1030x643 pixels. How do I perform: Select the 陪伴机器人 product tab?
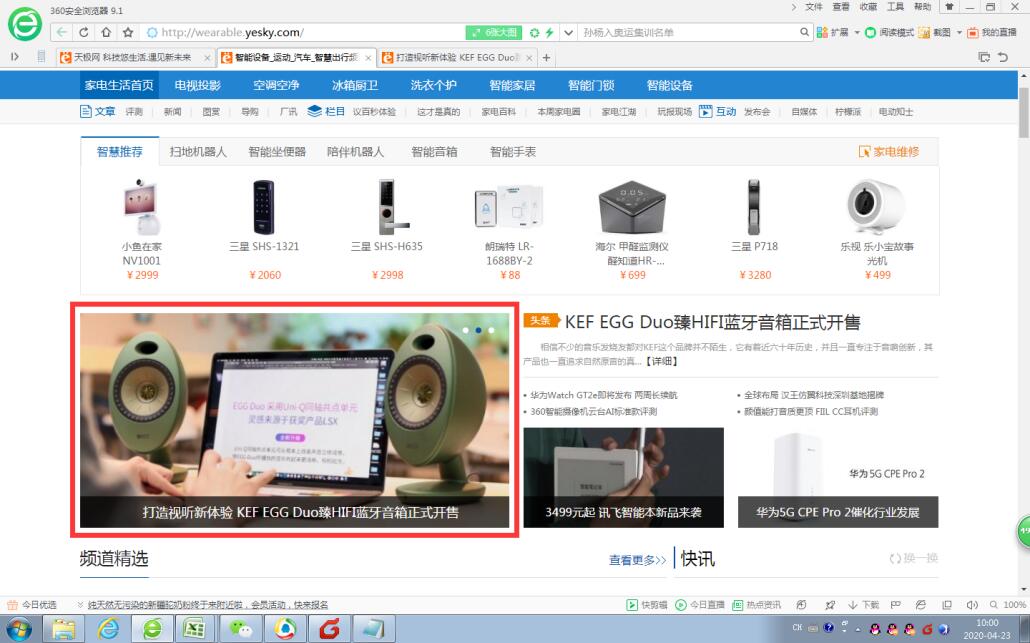pos(355,152)
